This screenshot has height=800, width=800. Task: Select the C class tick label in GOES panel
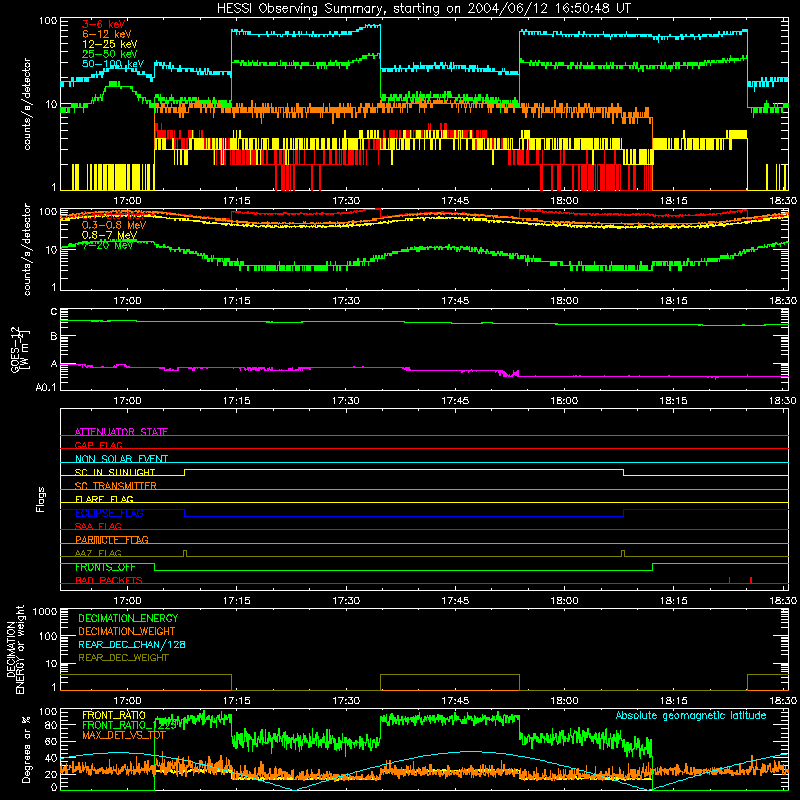tap(54, 312)
